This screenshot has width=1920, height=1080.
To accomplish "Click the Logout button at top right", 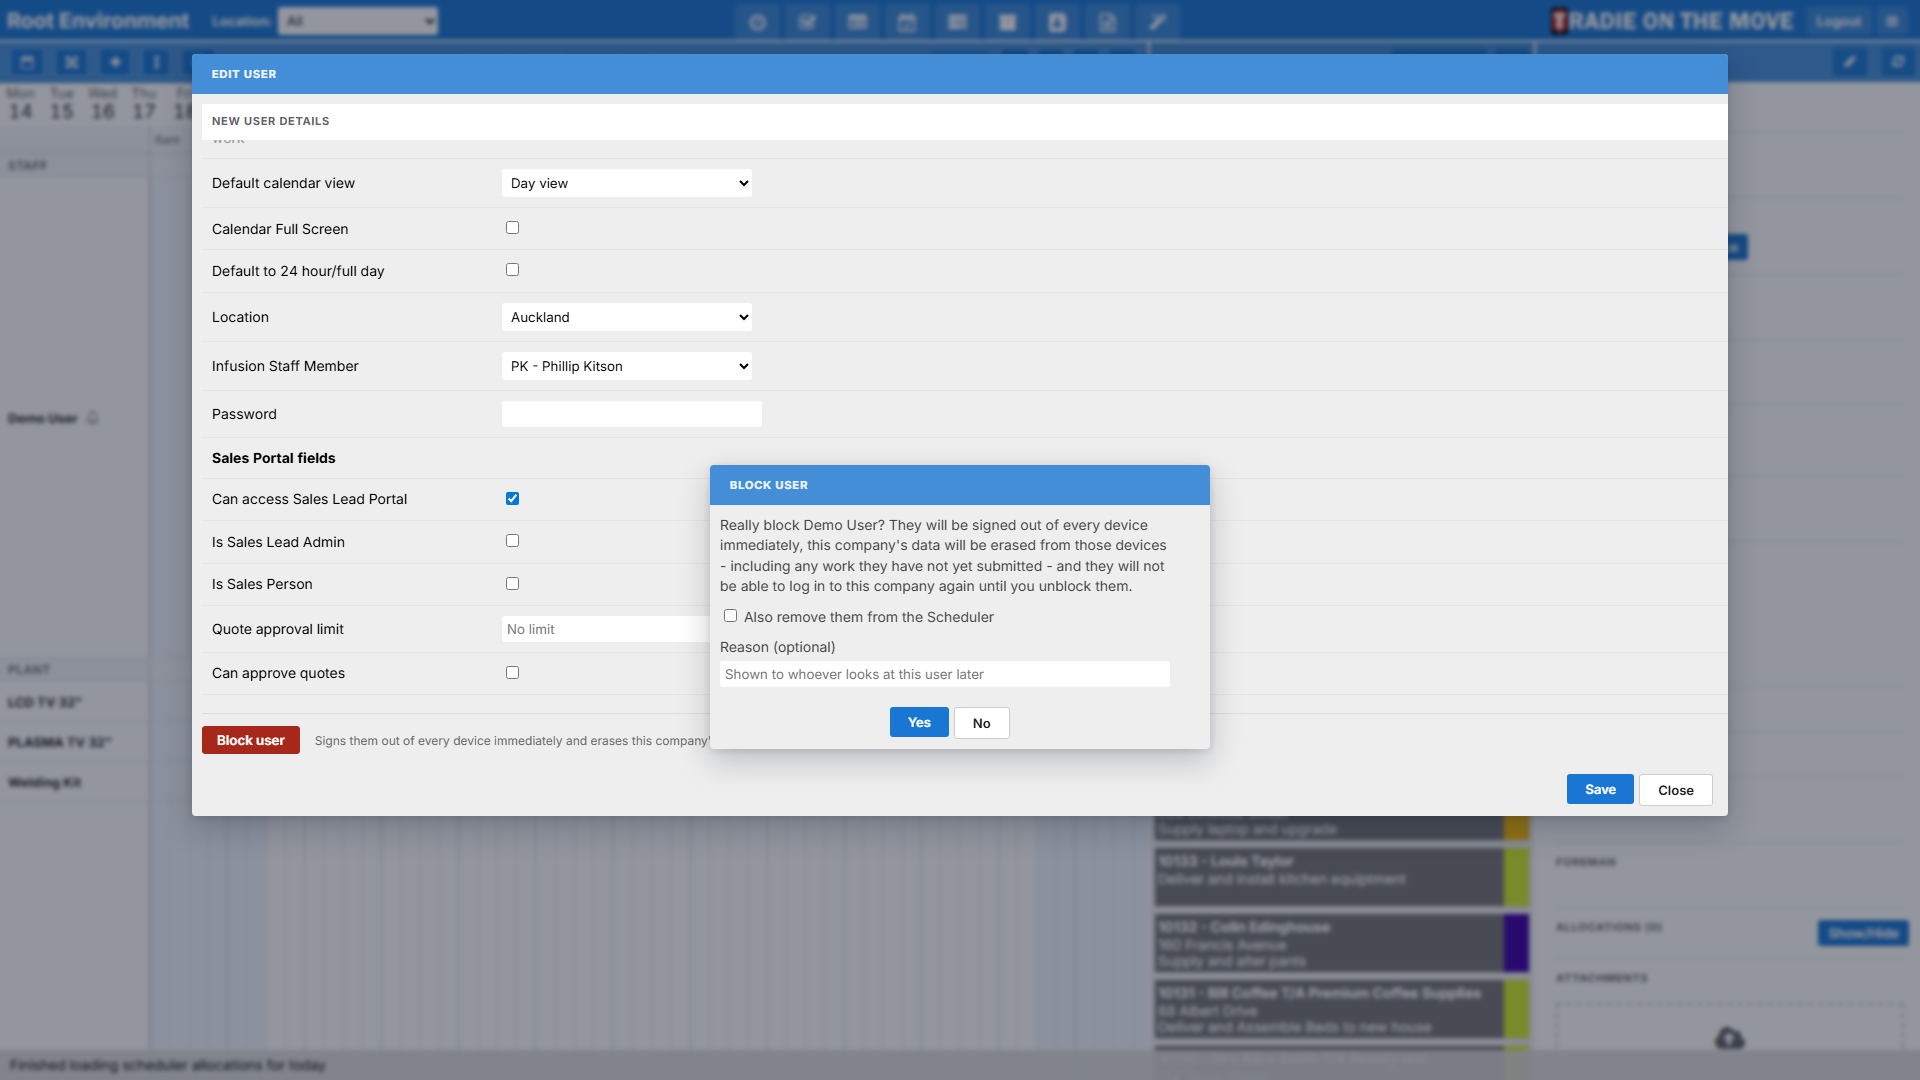I will pos(1838,21).
